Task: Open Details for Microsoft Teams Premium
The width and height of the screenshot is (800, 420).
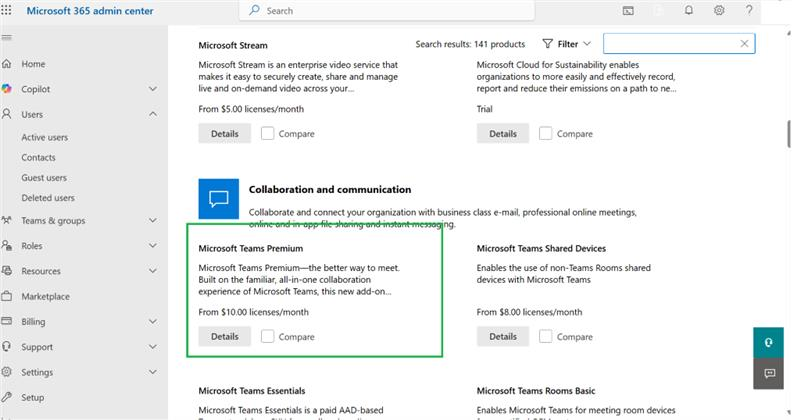Action: (224, 336)
